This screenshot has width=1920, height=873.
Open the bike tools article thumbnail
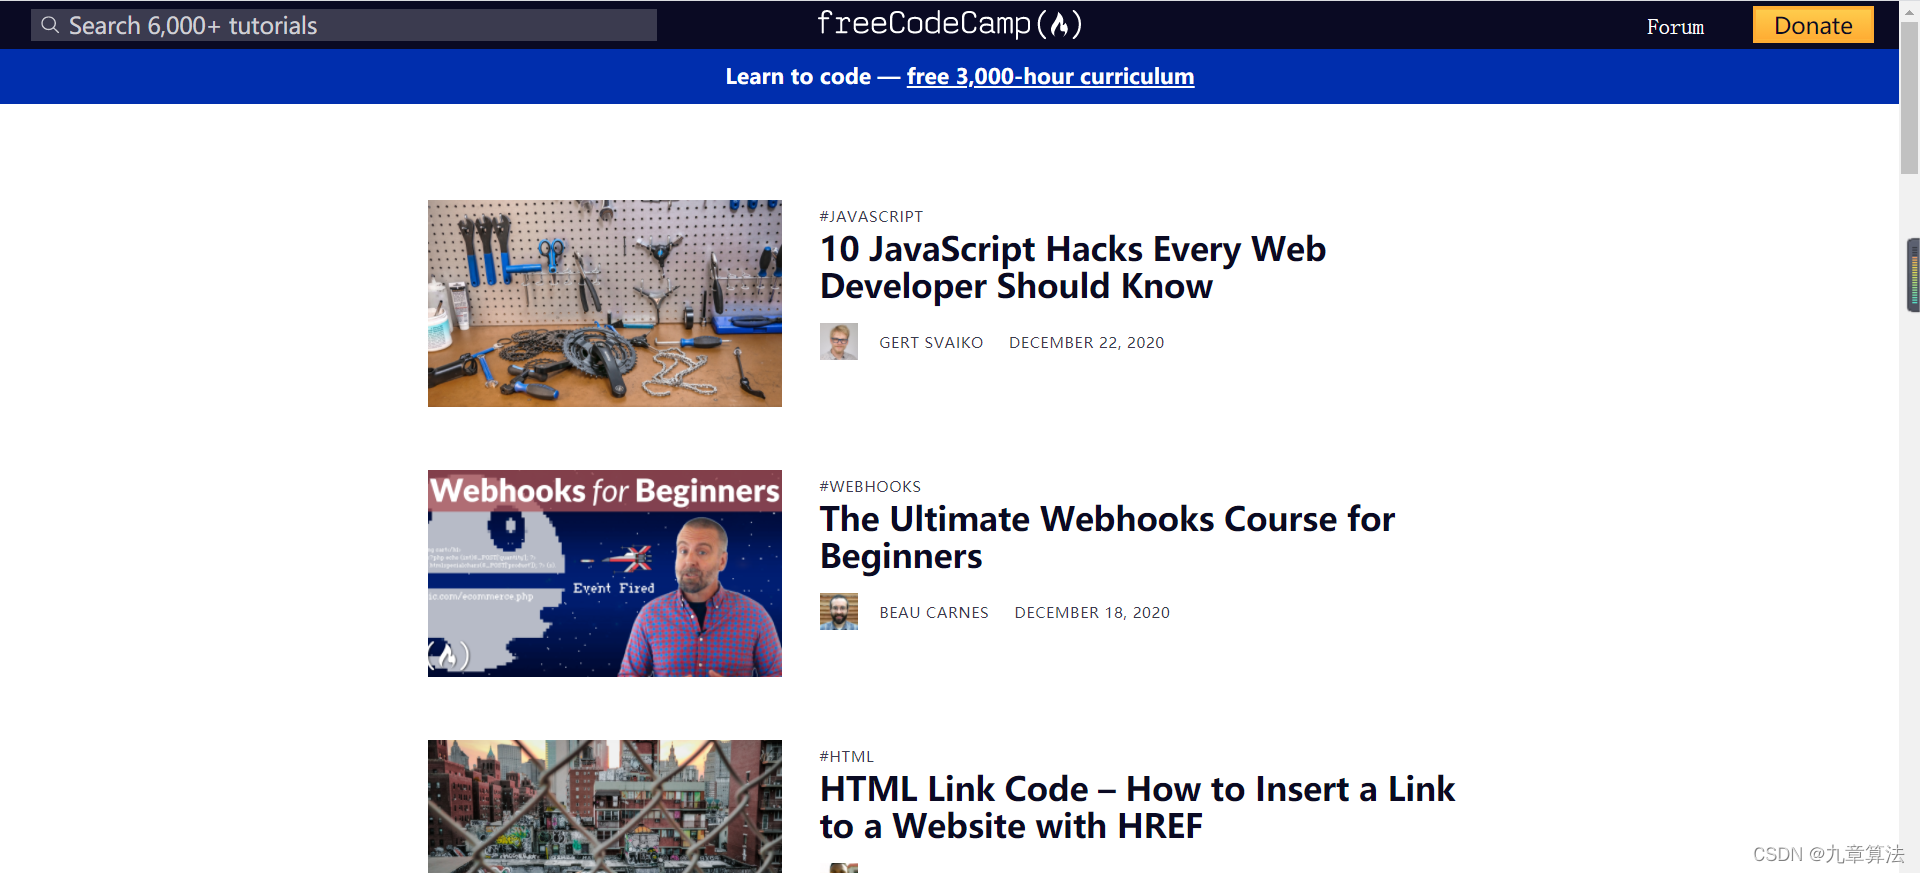tap(605, 303)
